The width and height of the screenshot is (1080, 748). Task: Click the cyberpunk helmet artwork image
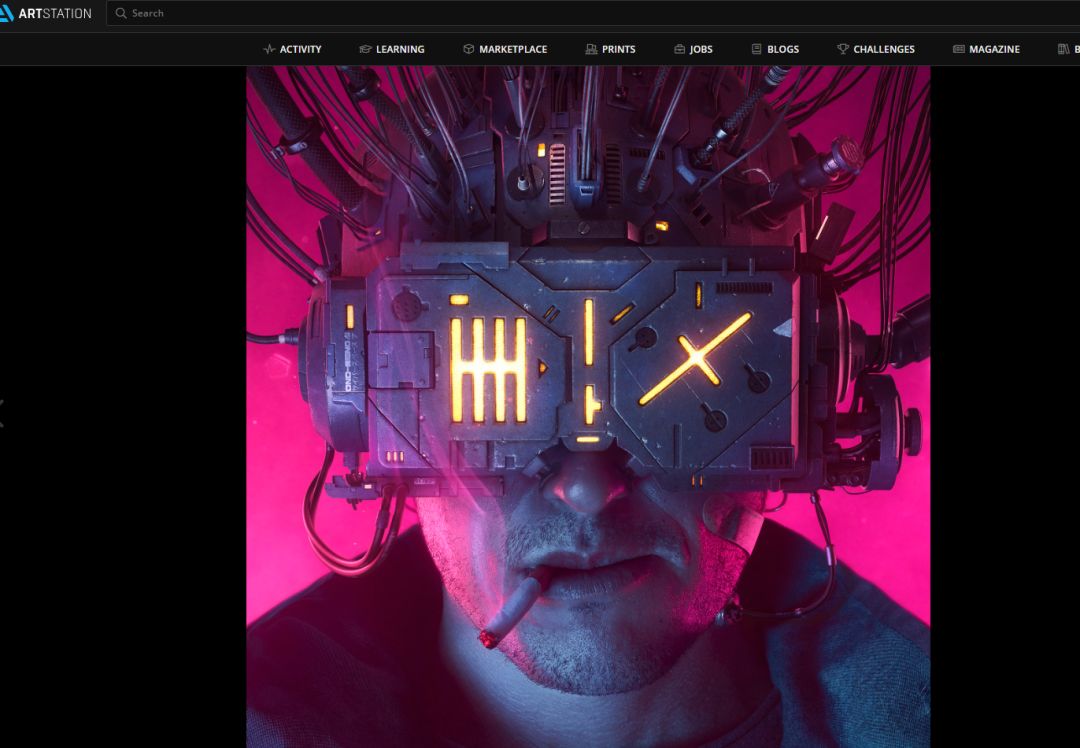[x=588, y=407]
